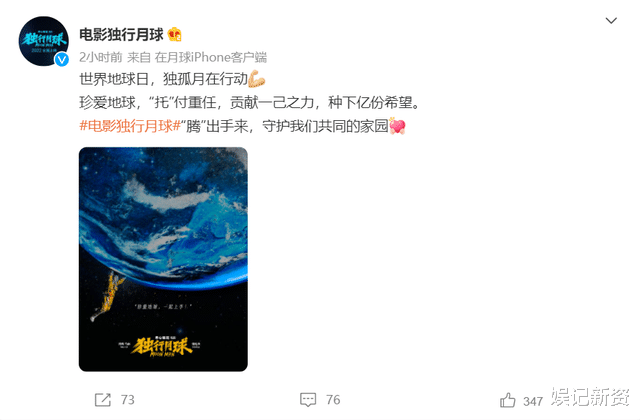Screen dimensions: 640x420
Task: Open the Earth movie poster thumbnail
Action: (x=163, y=259)
